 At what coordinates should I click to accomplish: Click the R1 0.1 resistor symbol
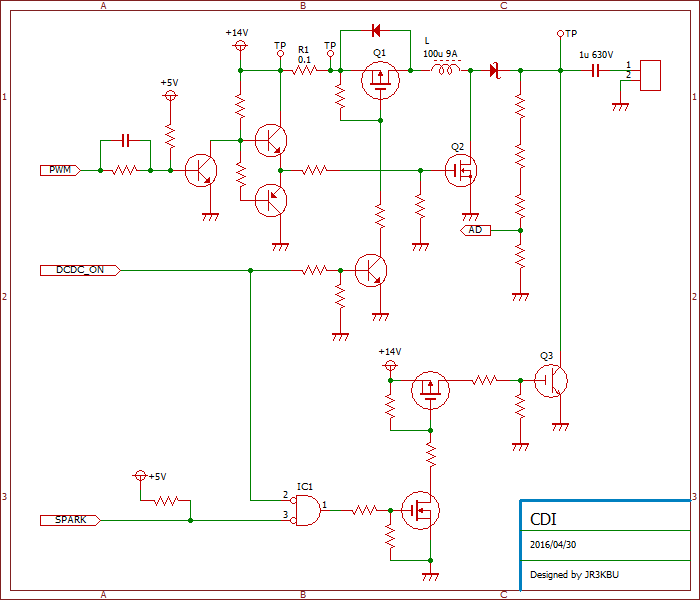[305, 71]
